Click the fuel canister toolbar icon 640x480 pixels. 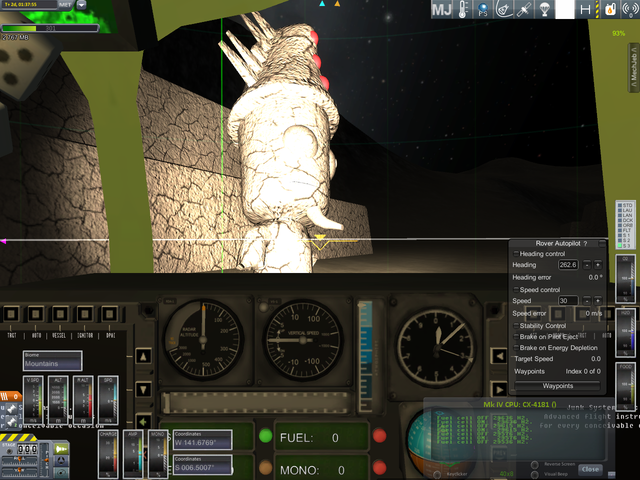click(610, 9)
